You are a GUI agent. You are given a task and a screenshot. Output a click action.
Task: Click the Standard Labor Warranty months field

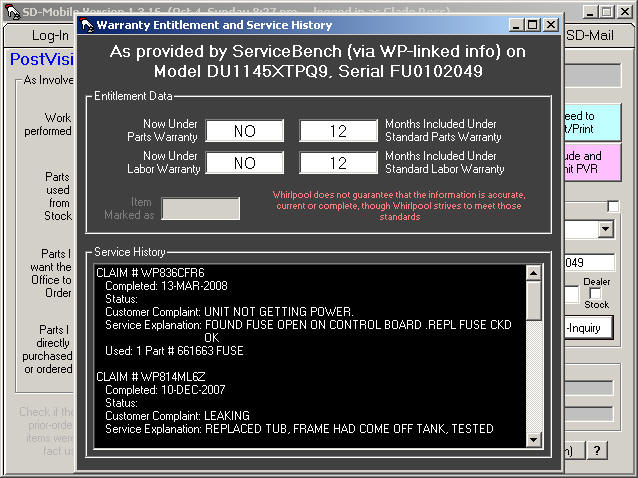[338, 162]
